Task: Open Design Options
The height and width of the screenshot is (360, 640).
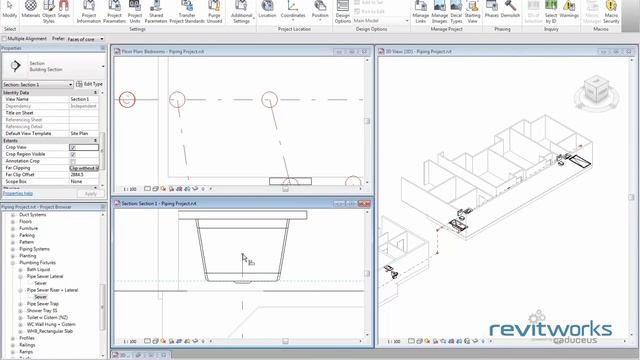Action: [x=342, y=12]
